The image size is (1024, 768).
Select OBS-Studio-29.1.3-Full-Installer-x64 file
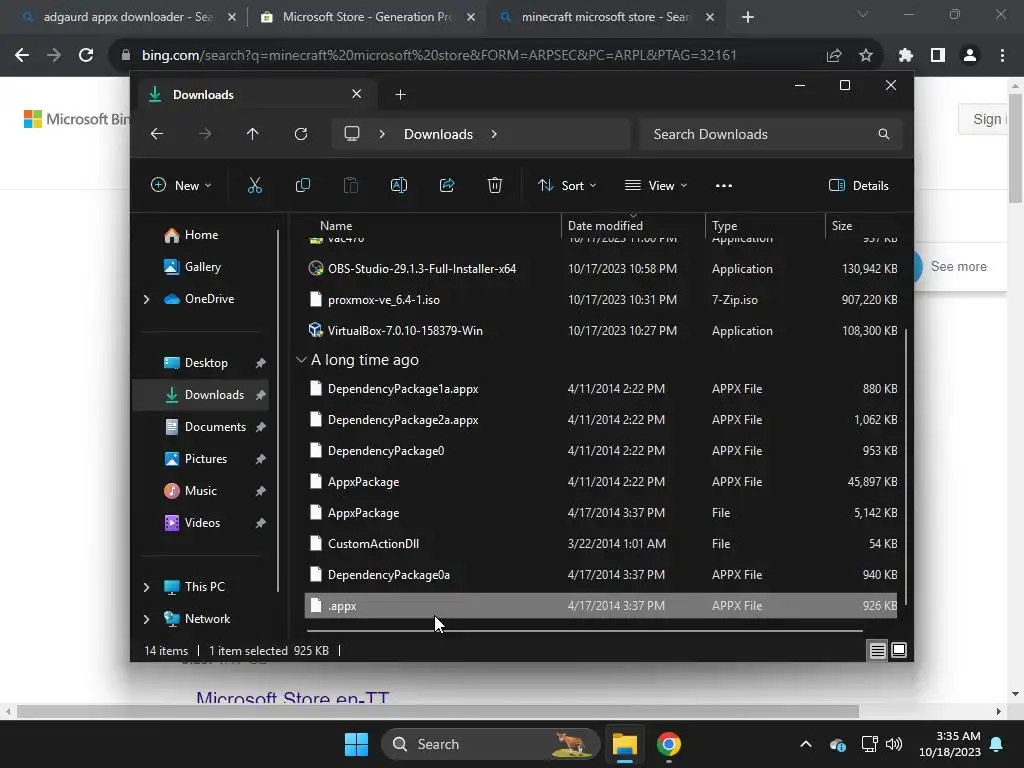click(x=601, y=269)
